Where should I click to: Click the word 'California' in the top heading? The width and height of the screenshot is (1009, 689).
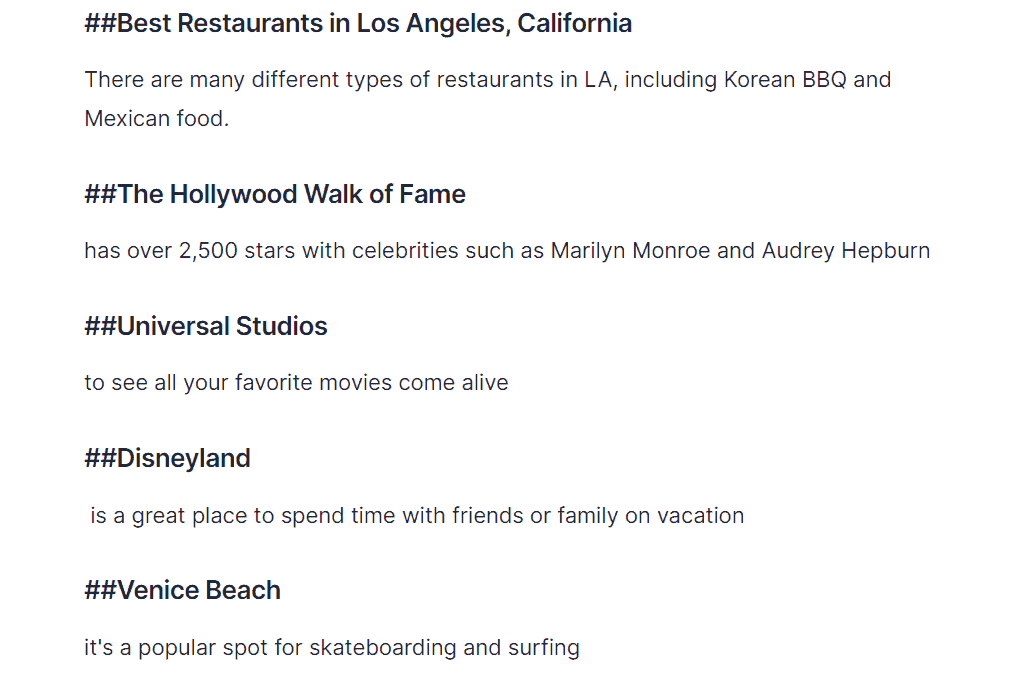(x=575, y=23)
